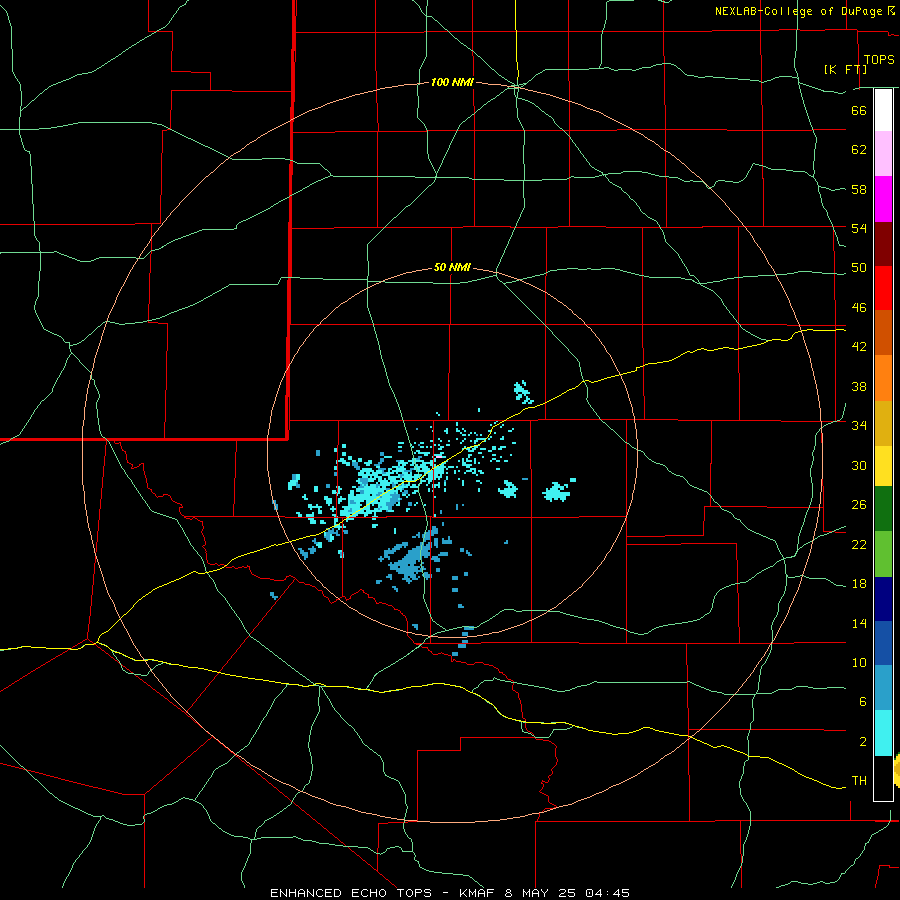Click the legend value 38
900x900 pixels.
(859, 386)
